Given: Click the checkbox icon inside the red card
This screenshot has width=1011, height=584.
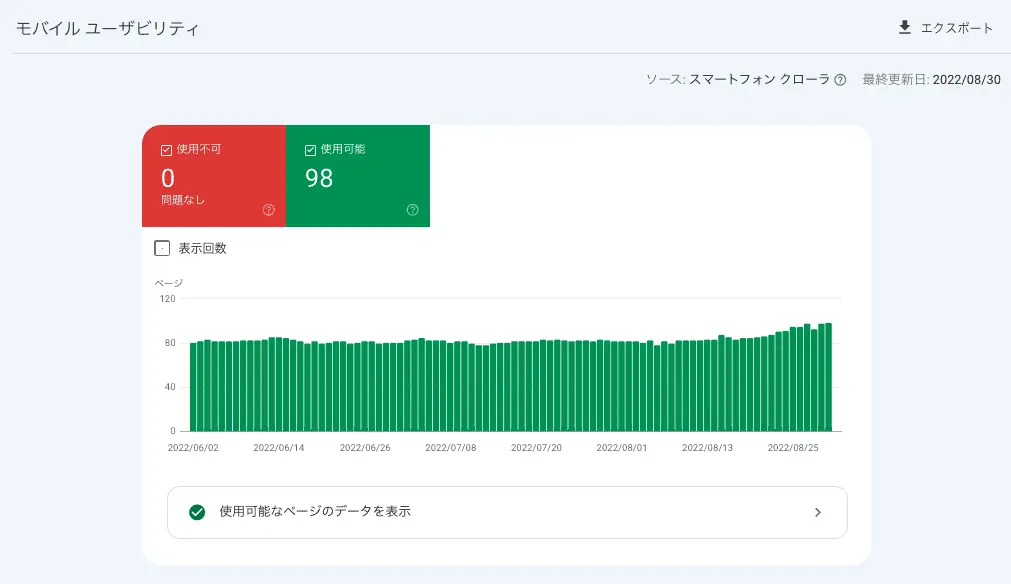Looking at the screenshot, I should tap(164, 150).
